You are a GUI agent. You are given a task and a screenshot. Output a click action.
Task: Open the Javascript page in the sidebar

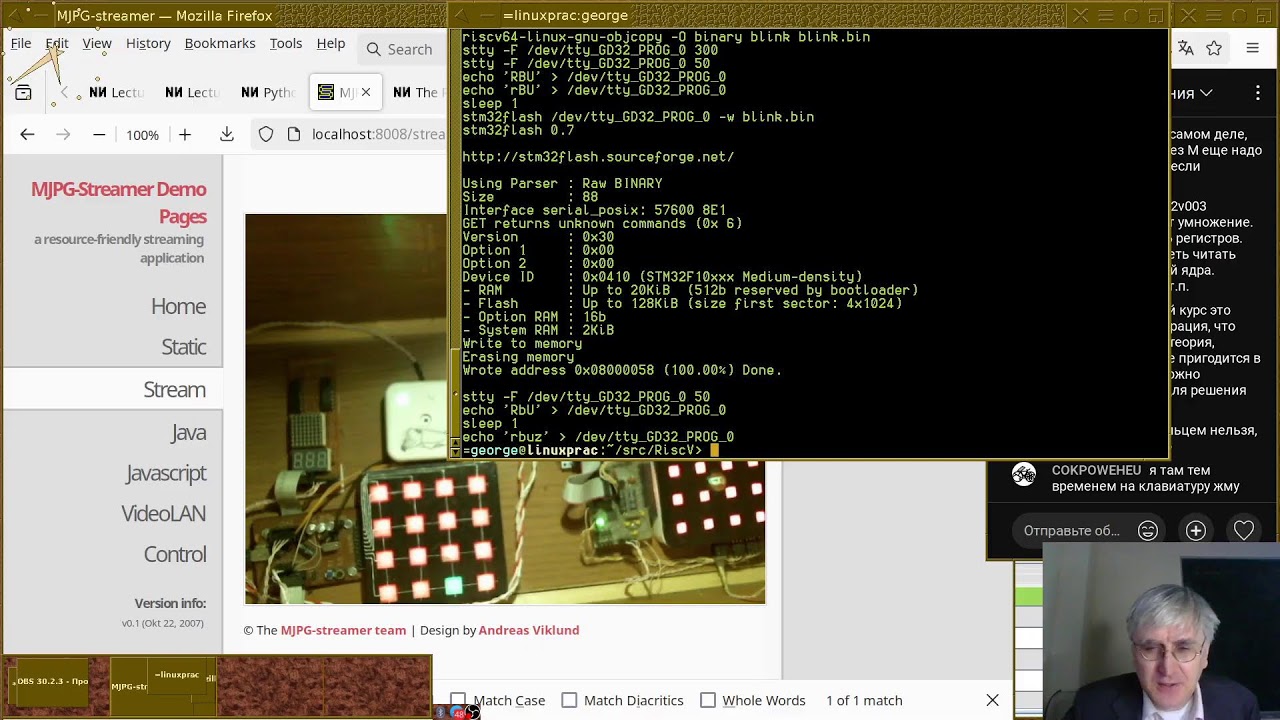click(166, 473)
